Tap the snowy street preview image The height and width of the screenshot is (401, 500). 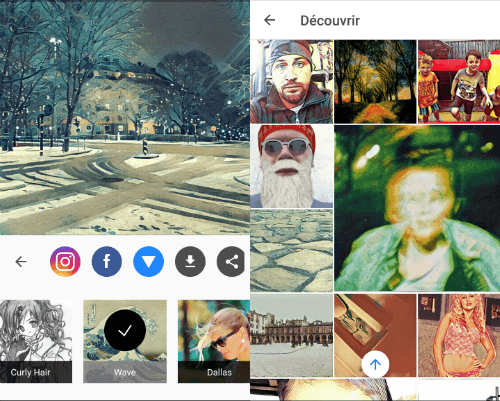coord(125,117)
